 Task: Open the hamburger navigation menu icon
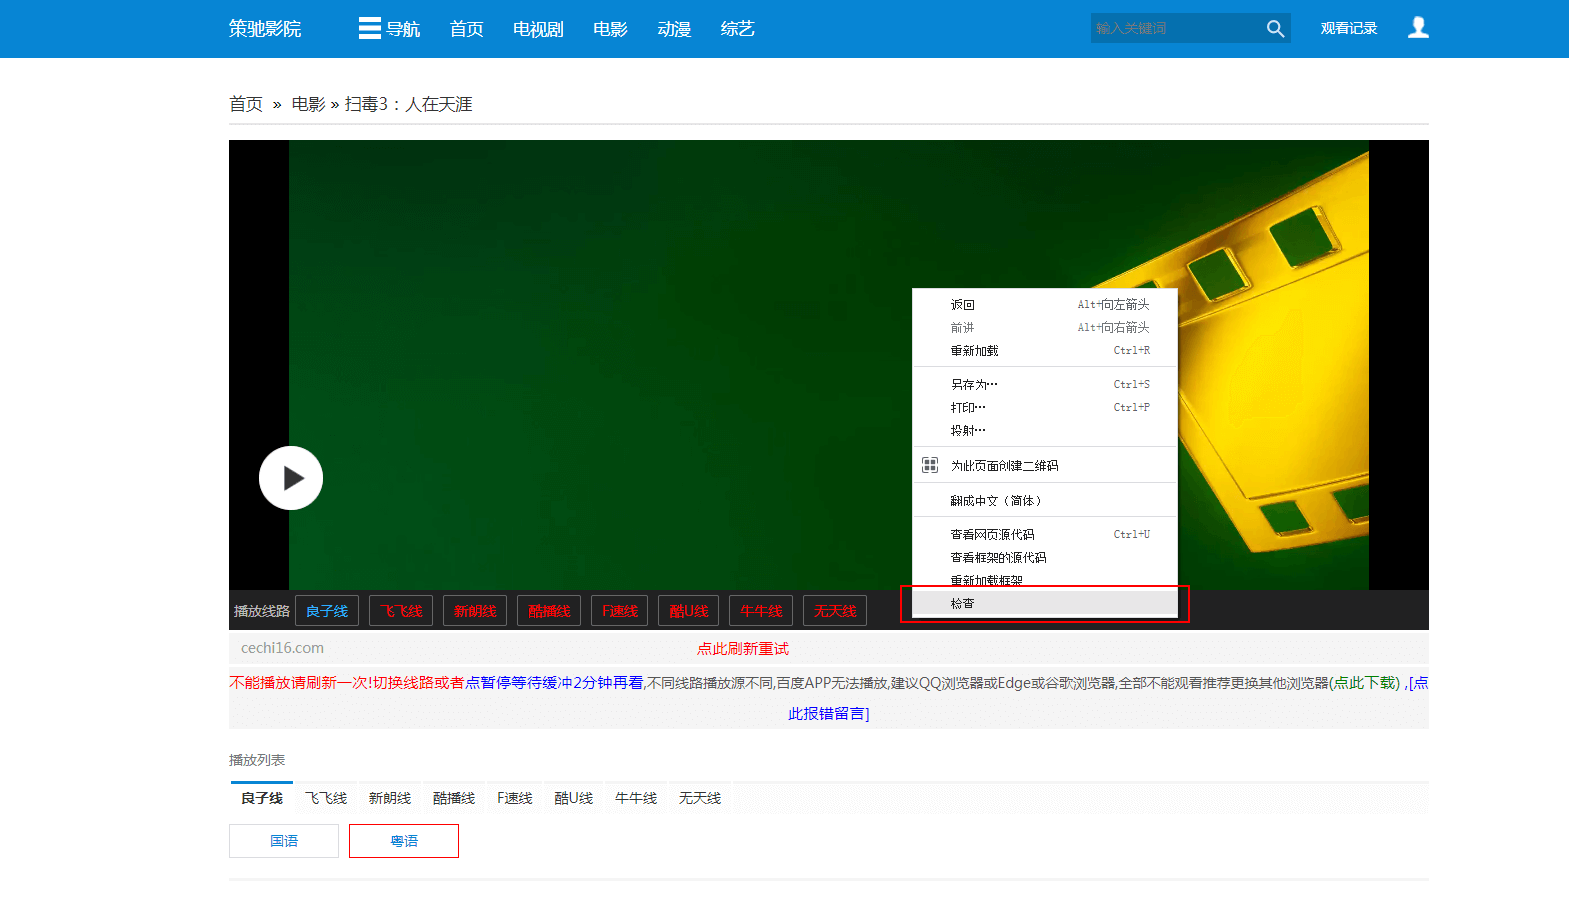369,28
